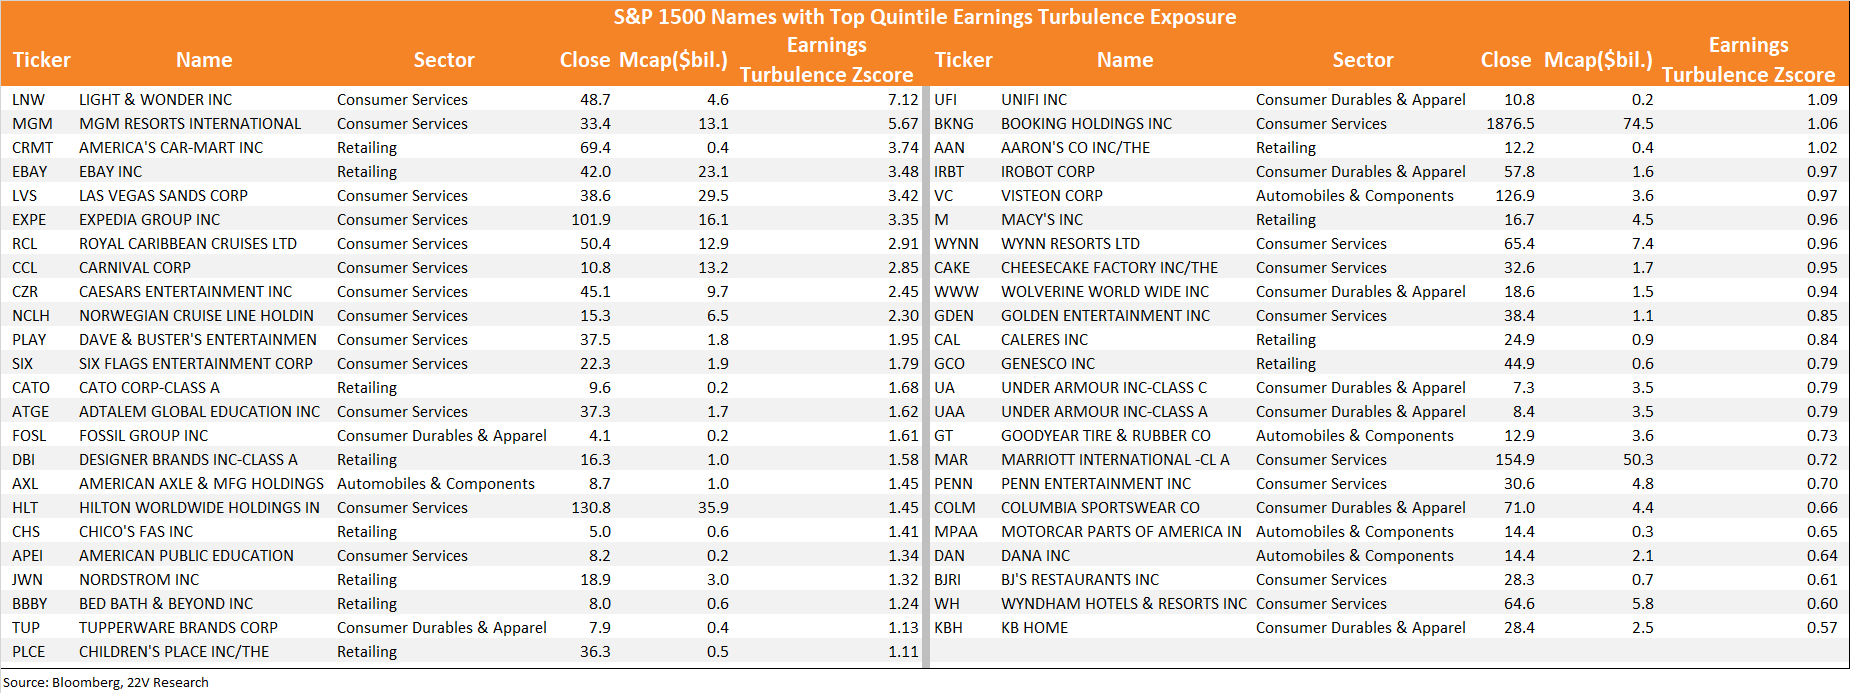This screenshot has width=1850, height=693.
Task: Select AXL sector Automobiles & Components
Action: pyautogui.click(x=436, y=484)
